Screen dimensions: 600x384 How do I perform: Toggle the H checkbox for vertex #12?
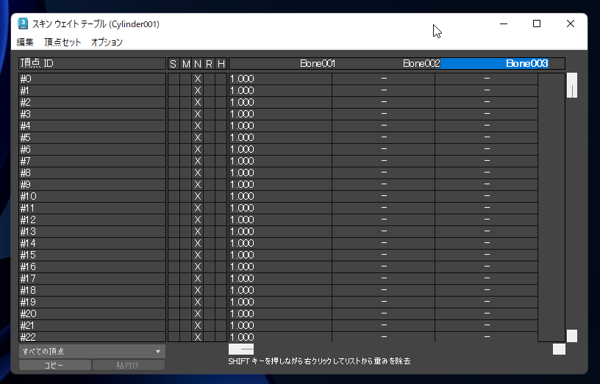pyautogui.click(x=221, y=220)
